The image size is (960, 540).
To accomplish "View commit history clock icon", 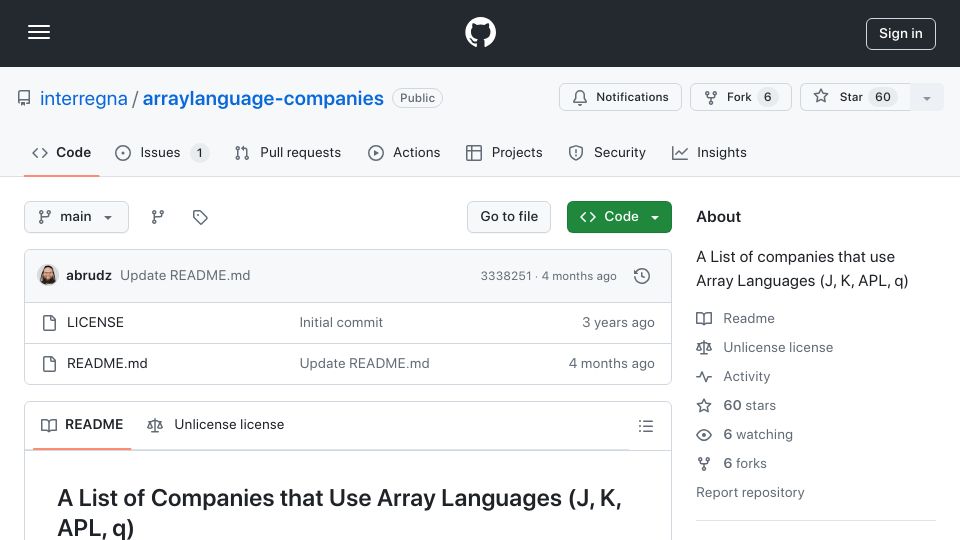I will coord(642,276).
